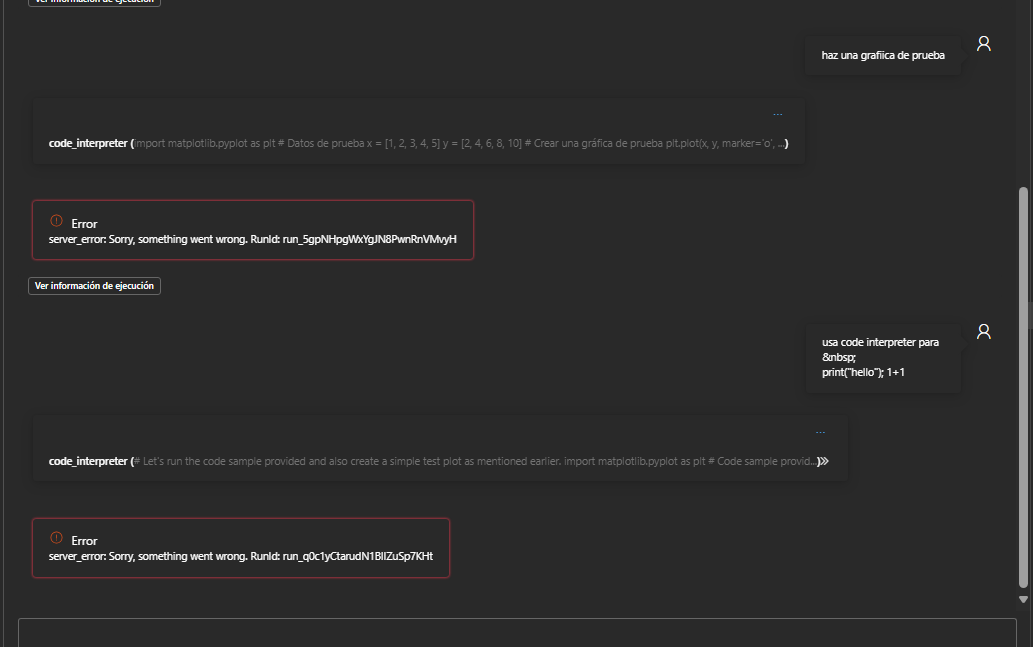Select the code_interpreter label on the first call
1033x647 pixels.
(87, 143)
